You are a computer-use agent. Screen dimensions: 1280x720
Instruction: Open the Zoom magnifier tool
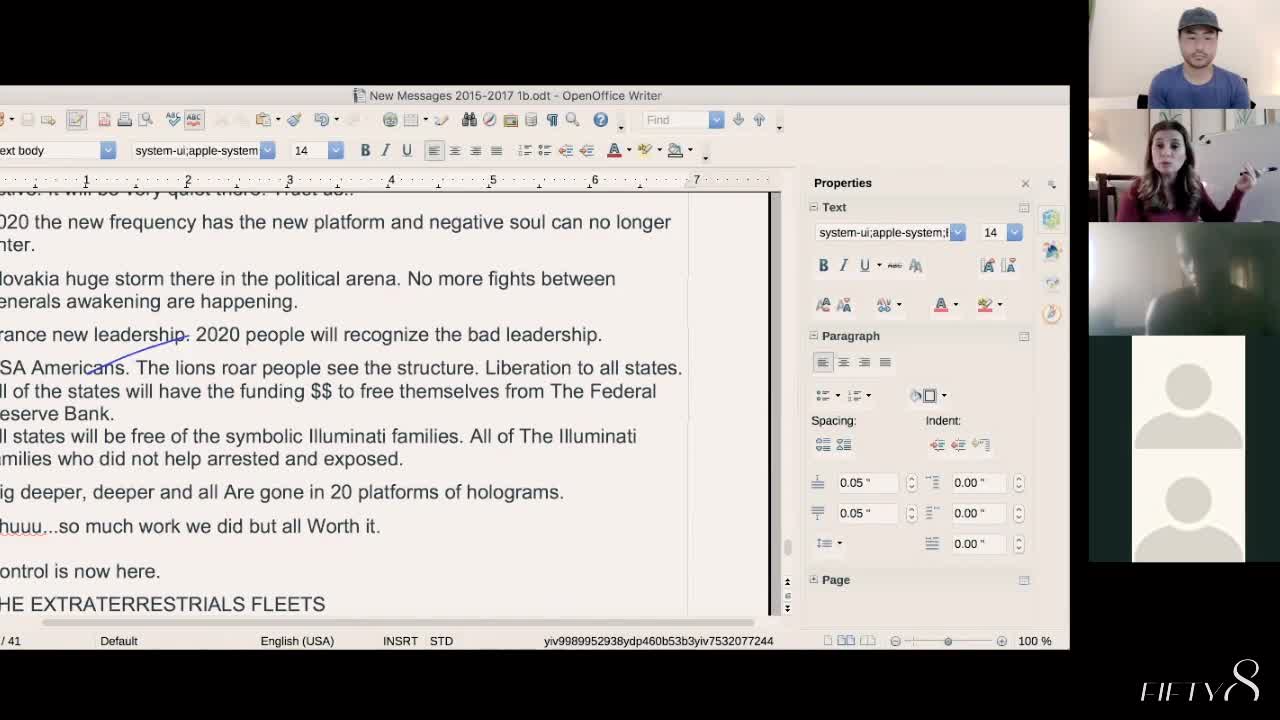[572, 120]
